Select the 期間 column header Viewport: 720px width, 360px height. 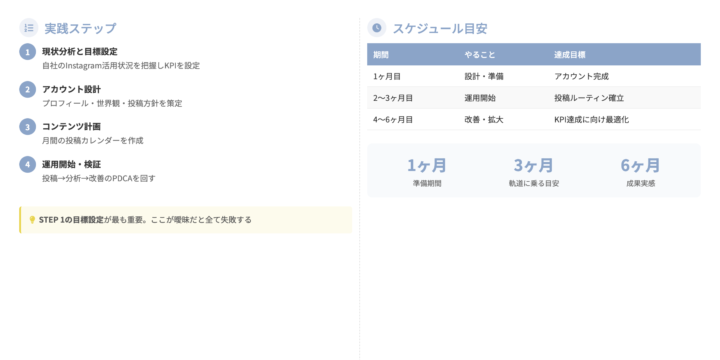pyautogui.click(x=381, y=54)
